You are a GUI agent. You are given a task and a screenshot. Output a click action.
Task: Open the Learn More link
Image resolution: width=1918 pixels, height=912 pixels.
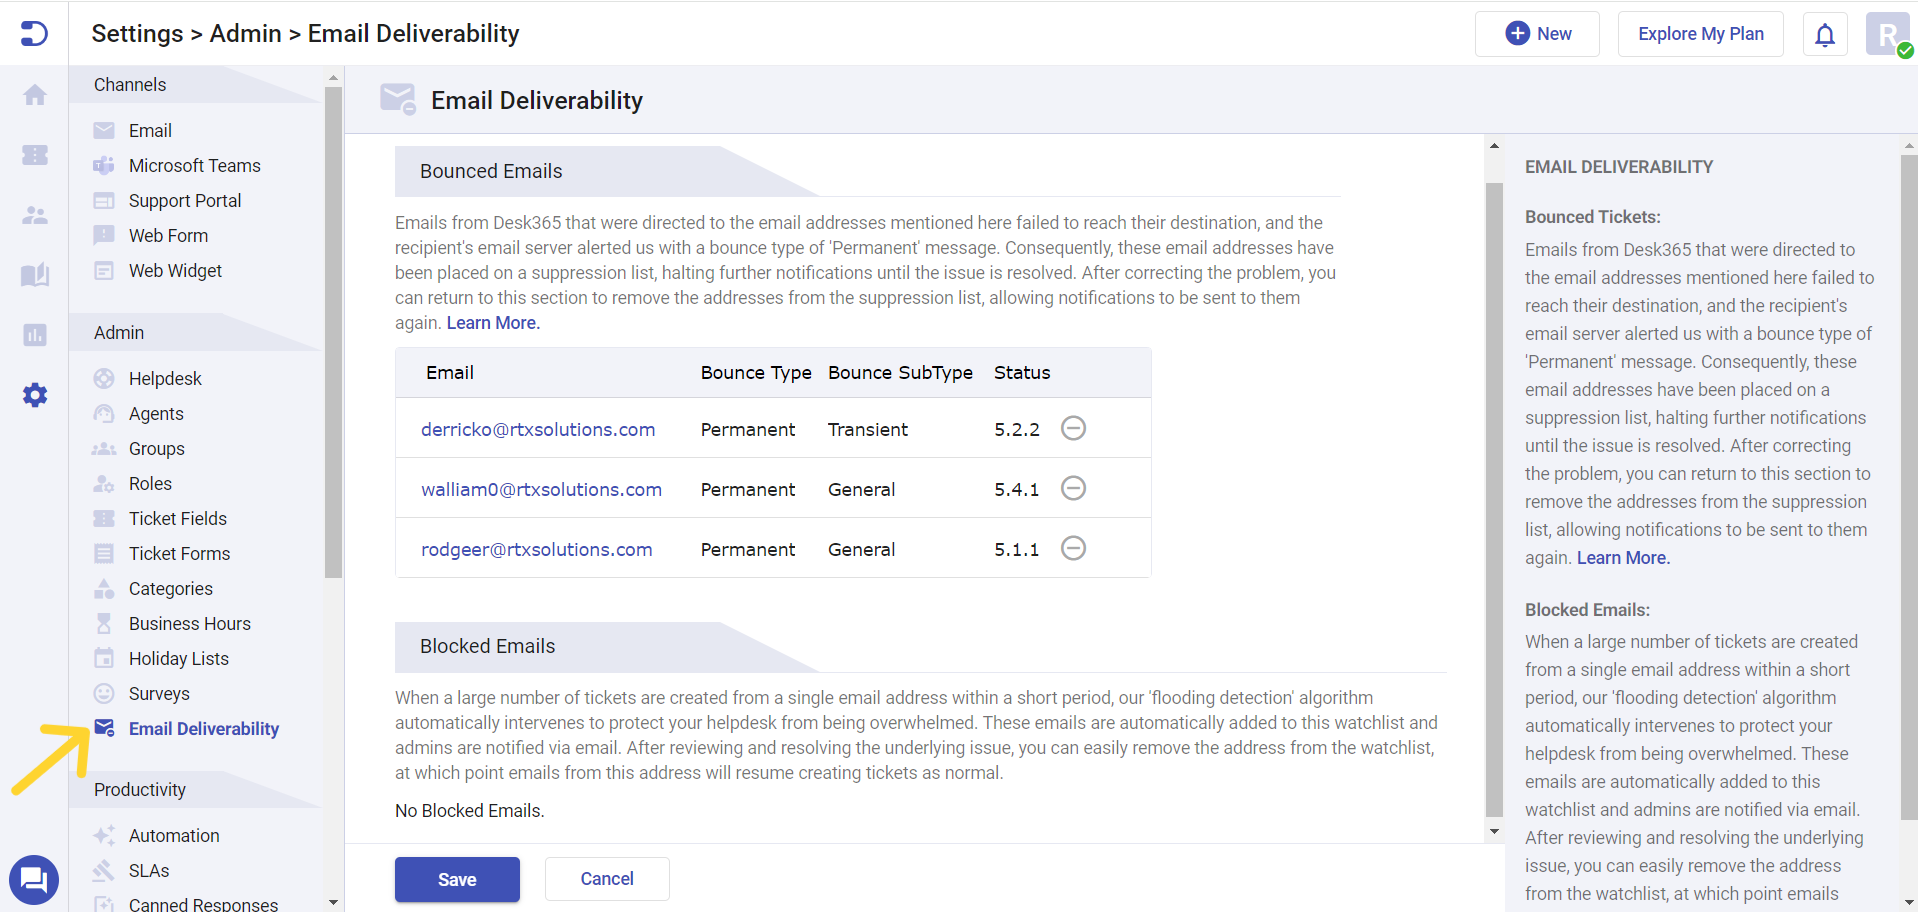click(x=492, y=322)
